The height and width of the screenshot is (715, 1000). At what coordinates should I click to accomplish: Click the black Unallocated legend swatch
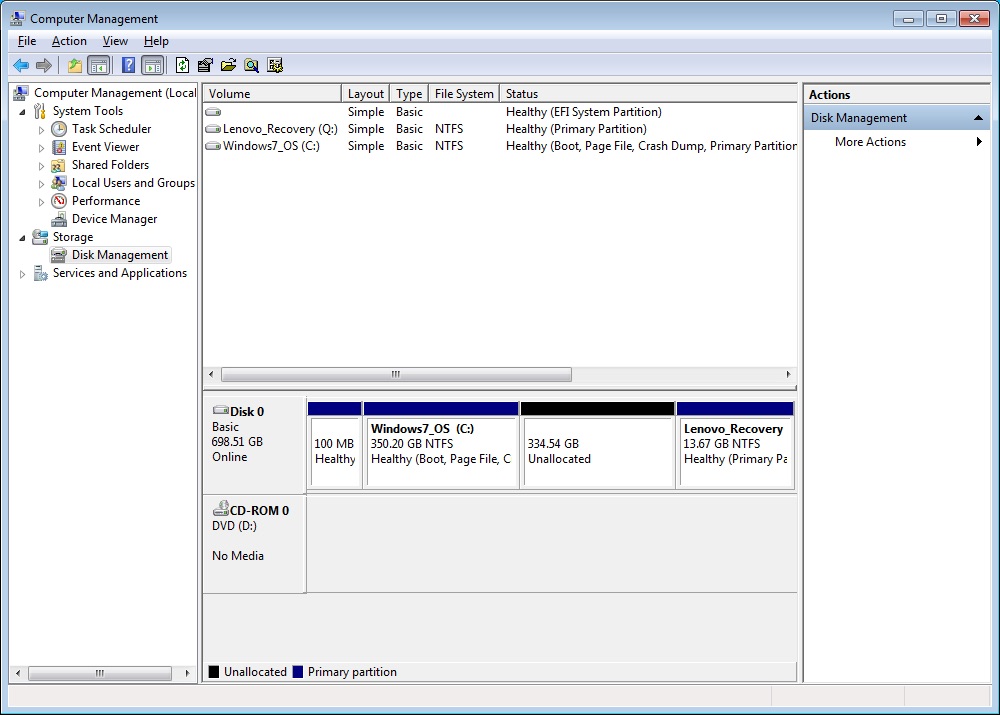214,672
